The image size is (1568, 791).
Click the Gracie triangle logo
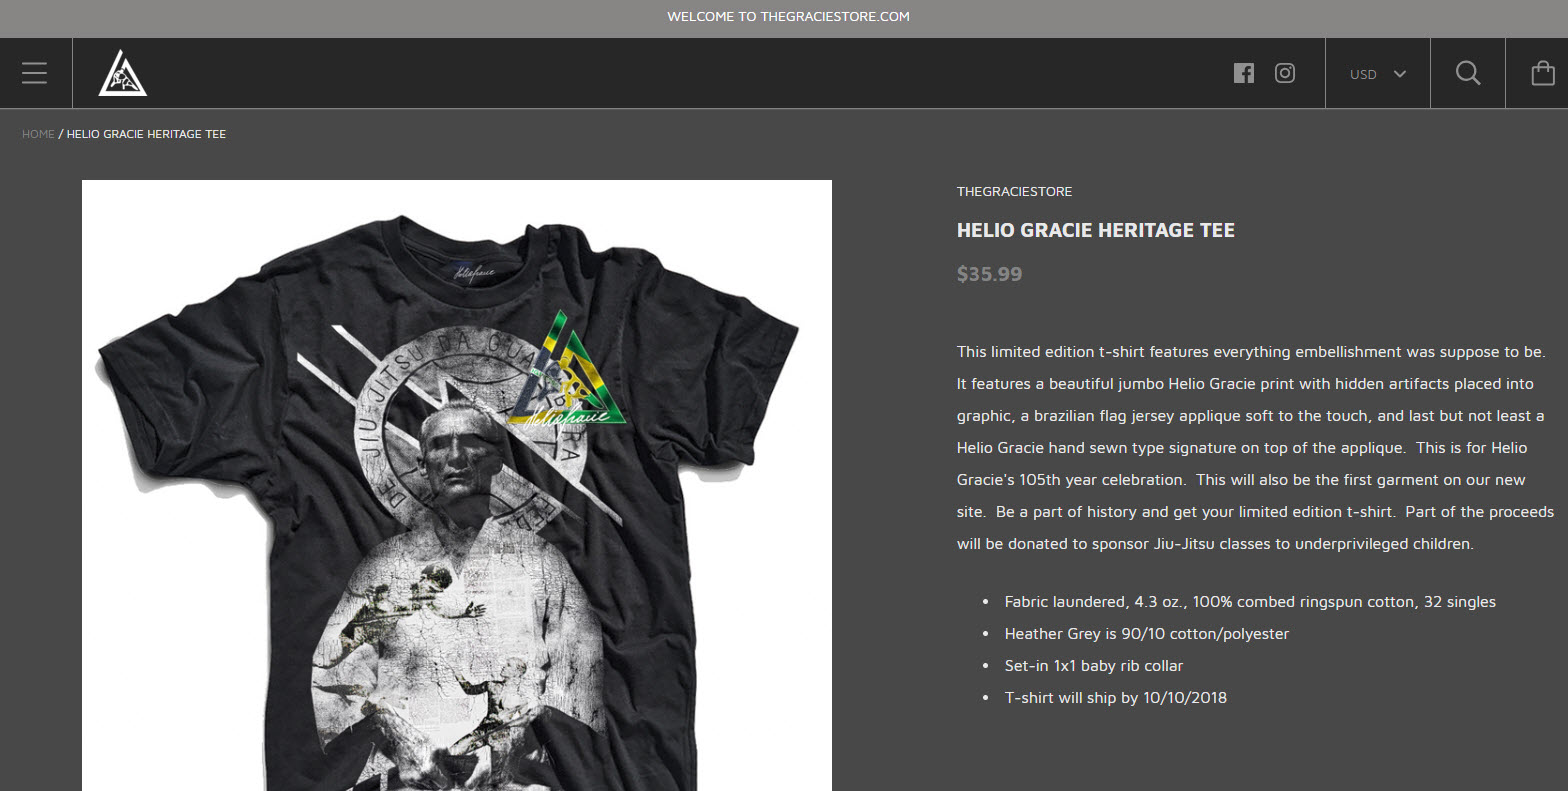click(122, 73)
